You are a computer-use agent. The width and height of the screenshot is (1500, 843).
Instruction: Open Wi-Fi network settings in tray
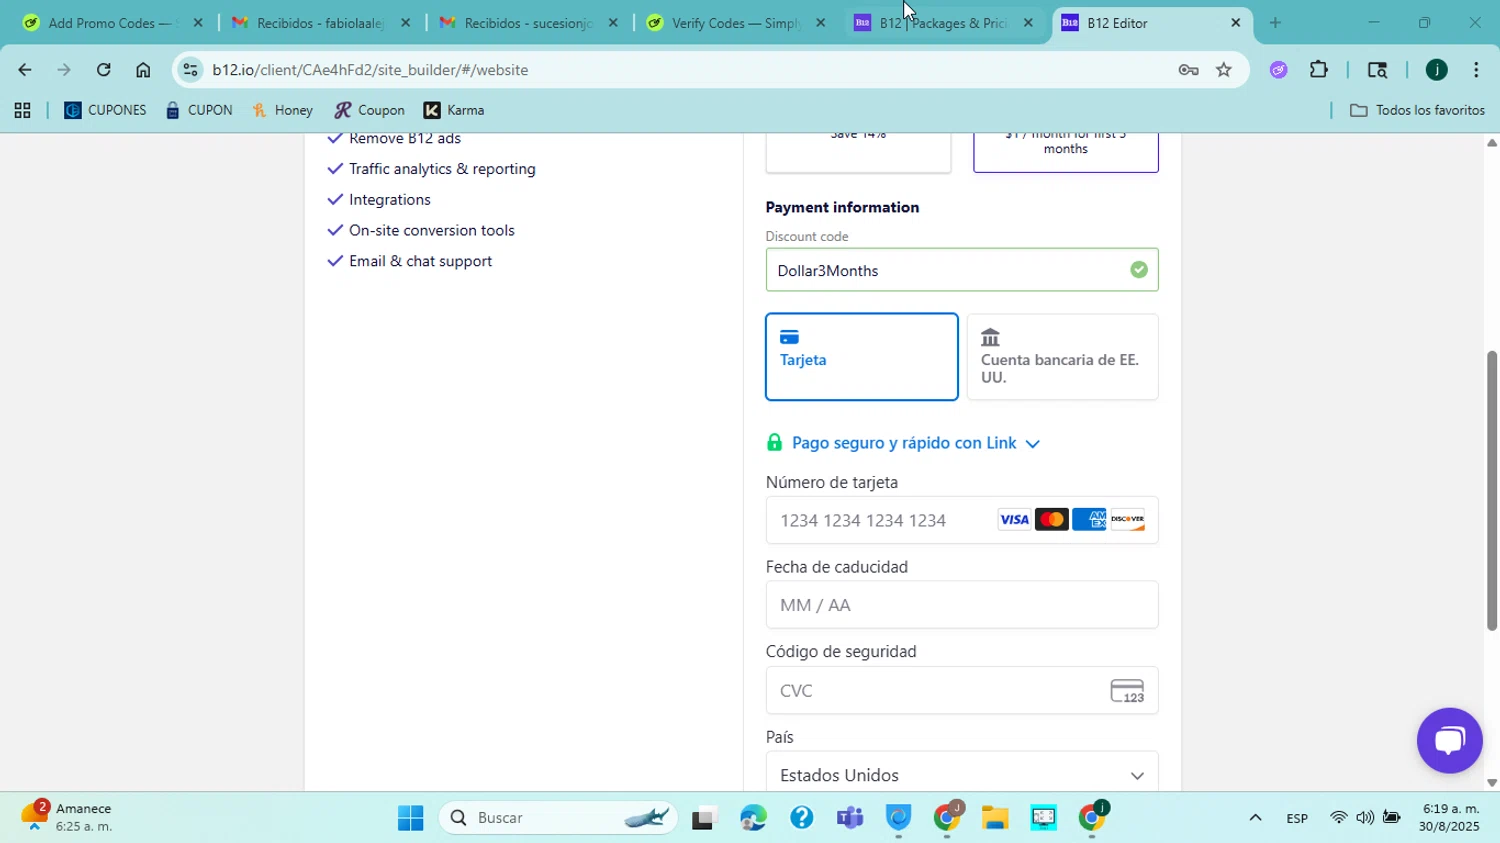pos(1338,818)
